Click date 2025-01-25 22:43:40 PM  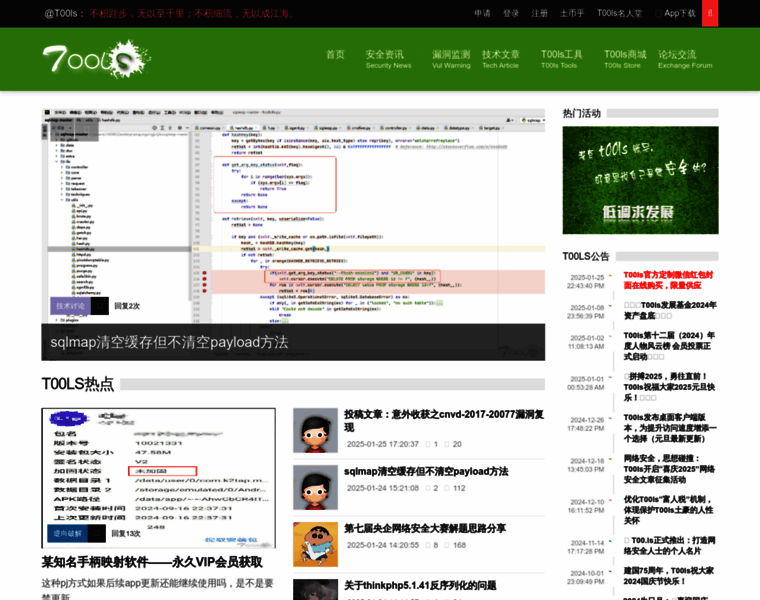[x=586, y=282]
